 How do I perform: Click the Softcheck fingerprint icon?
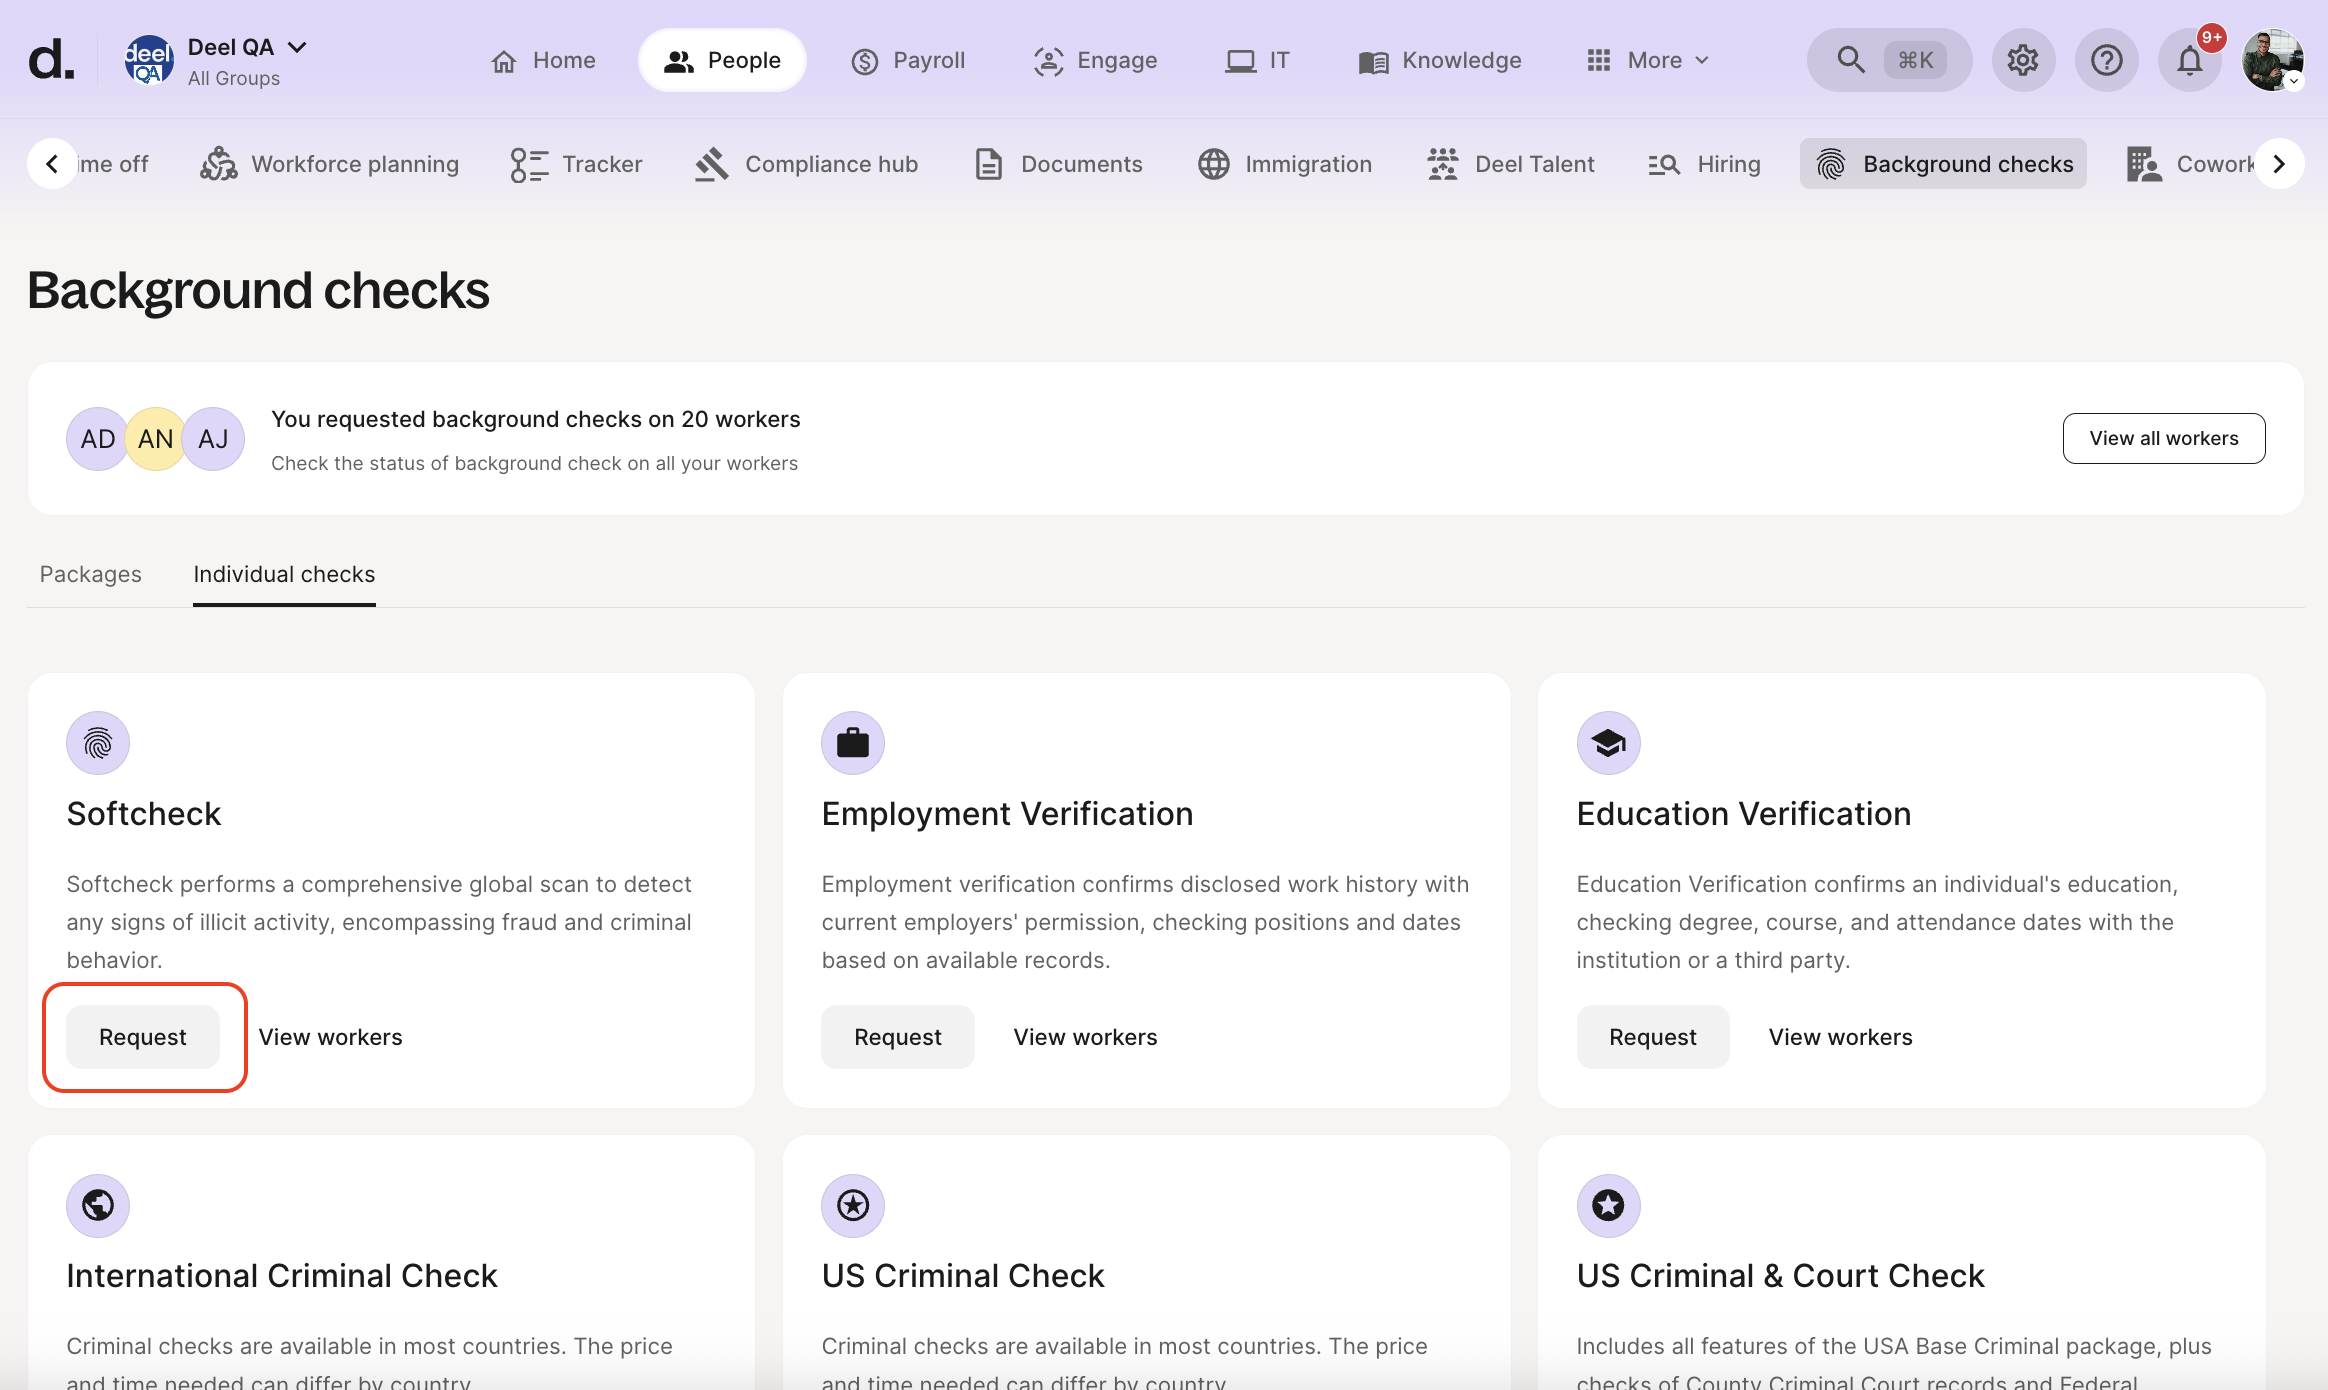point(98,743)
